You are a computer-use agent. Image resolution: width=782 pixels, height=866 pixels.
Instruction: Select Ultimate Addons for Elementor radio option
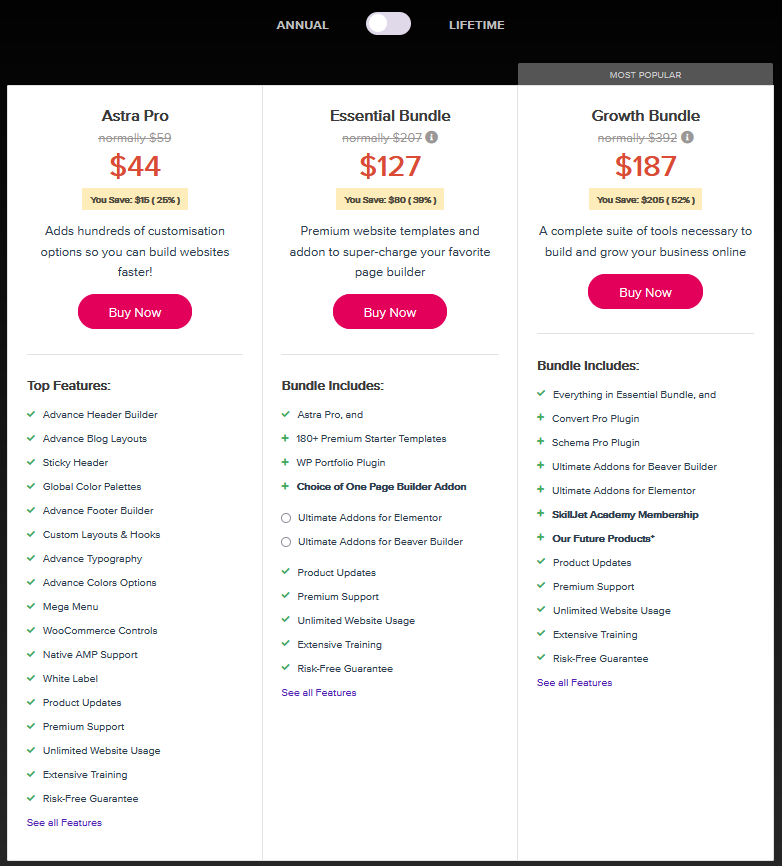pos(287,518)
